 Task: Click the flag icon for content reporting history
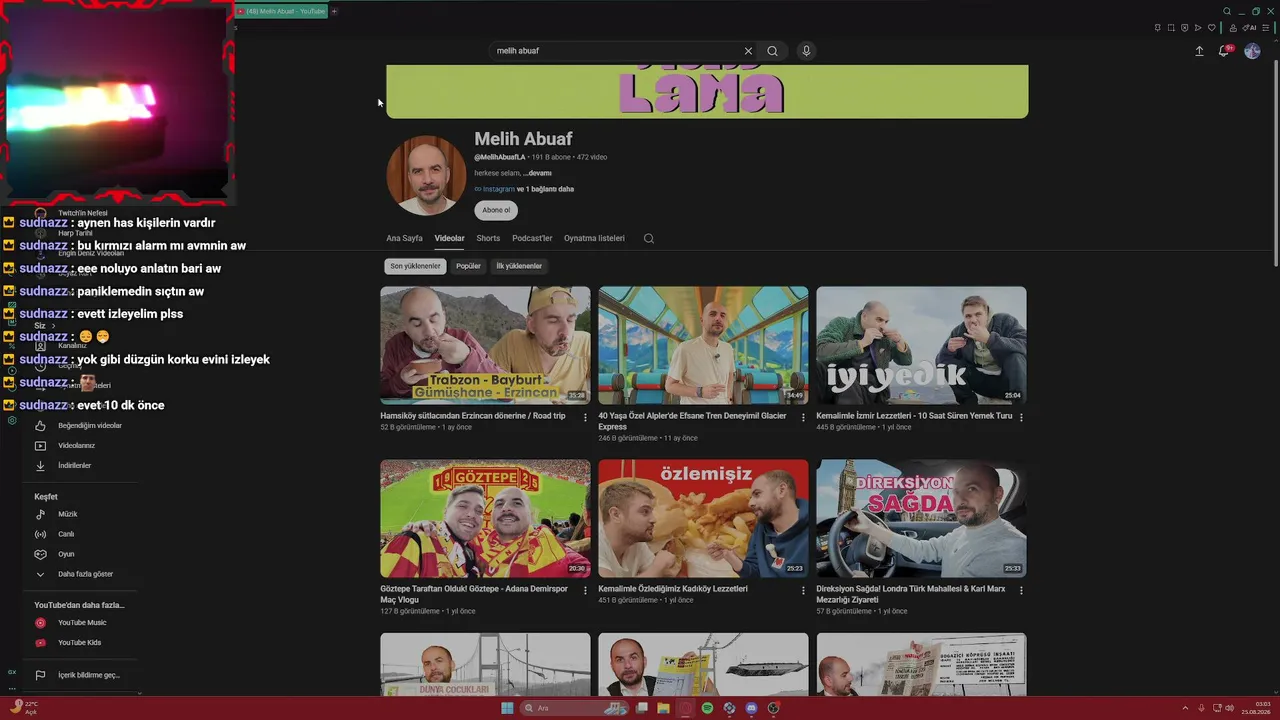40,675
